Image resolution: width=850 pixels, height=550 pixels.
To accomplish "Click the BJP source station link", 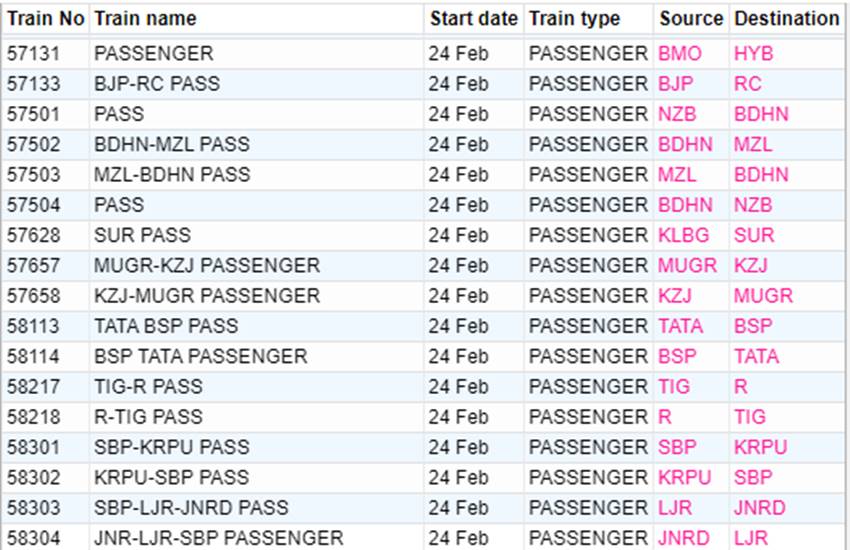I will click(x=675, y=84).
